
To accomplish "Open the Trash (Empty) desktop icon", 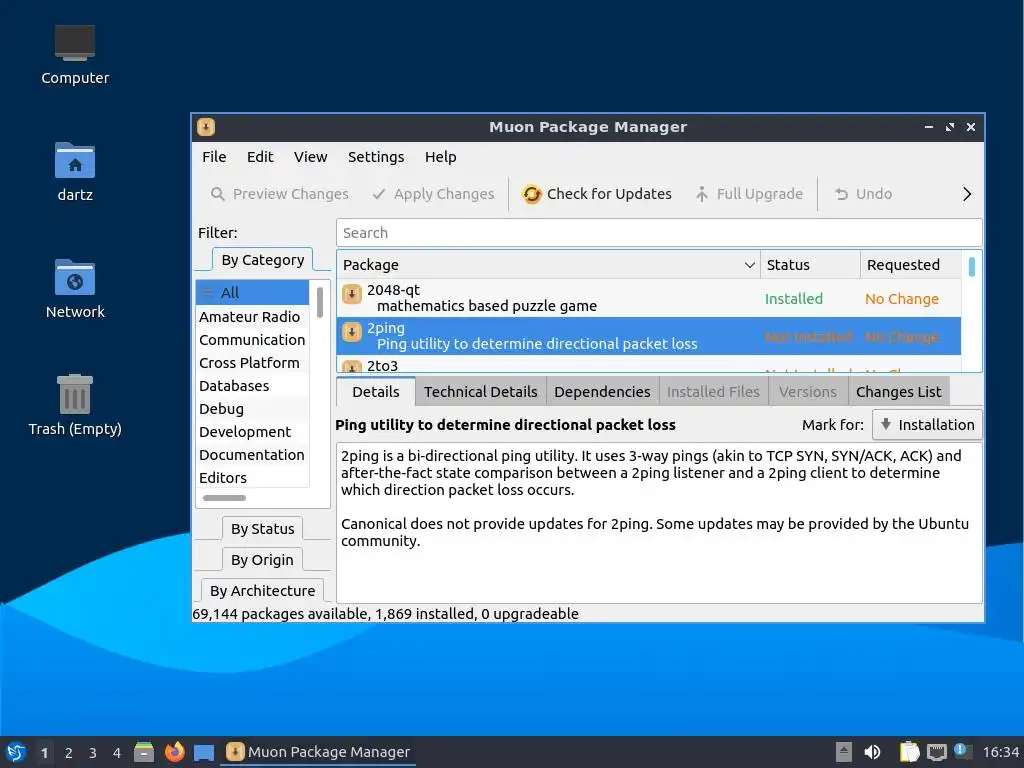I will point(74,394).
